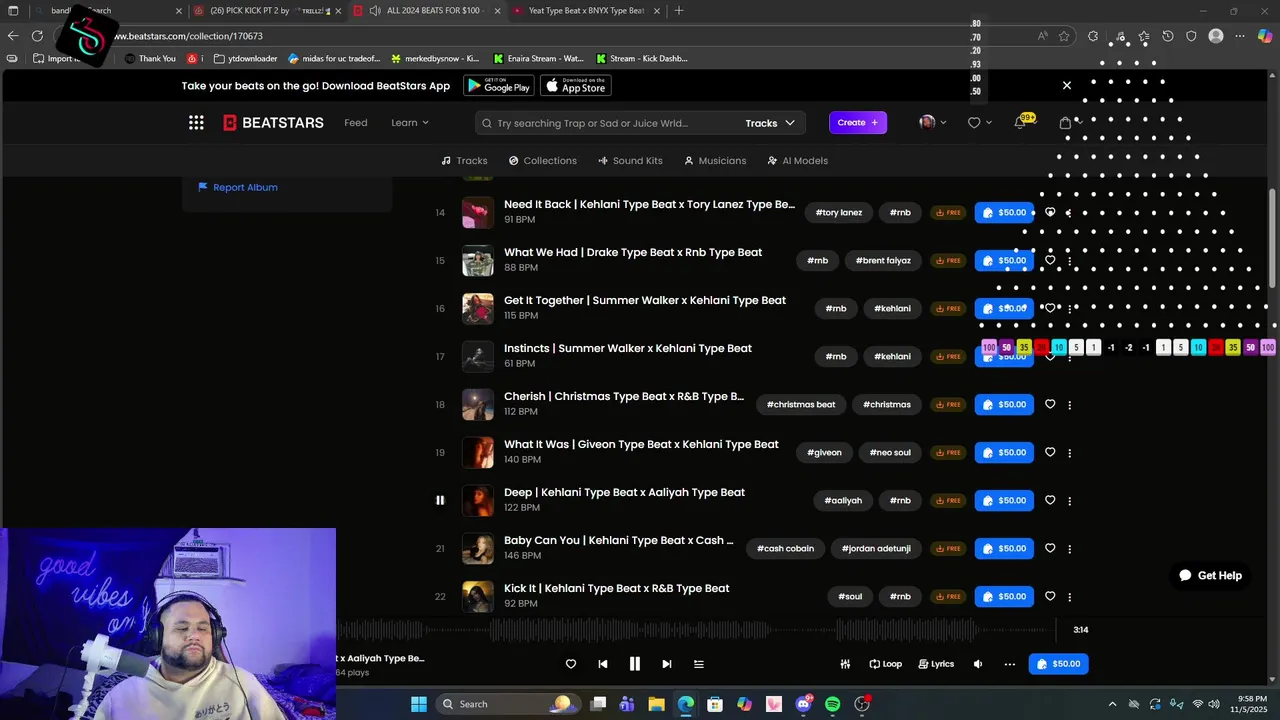Open the BeatStars apps grid menu

pos(196,122)
